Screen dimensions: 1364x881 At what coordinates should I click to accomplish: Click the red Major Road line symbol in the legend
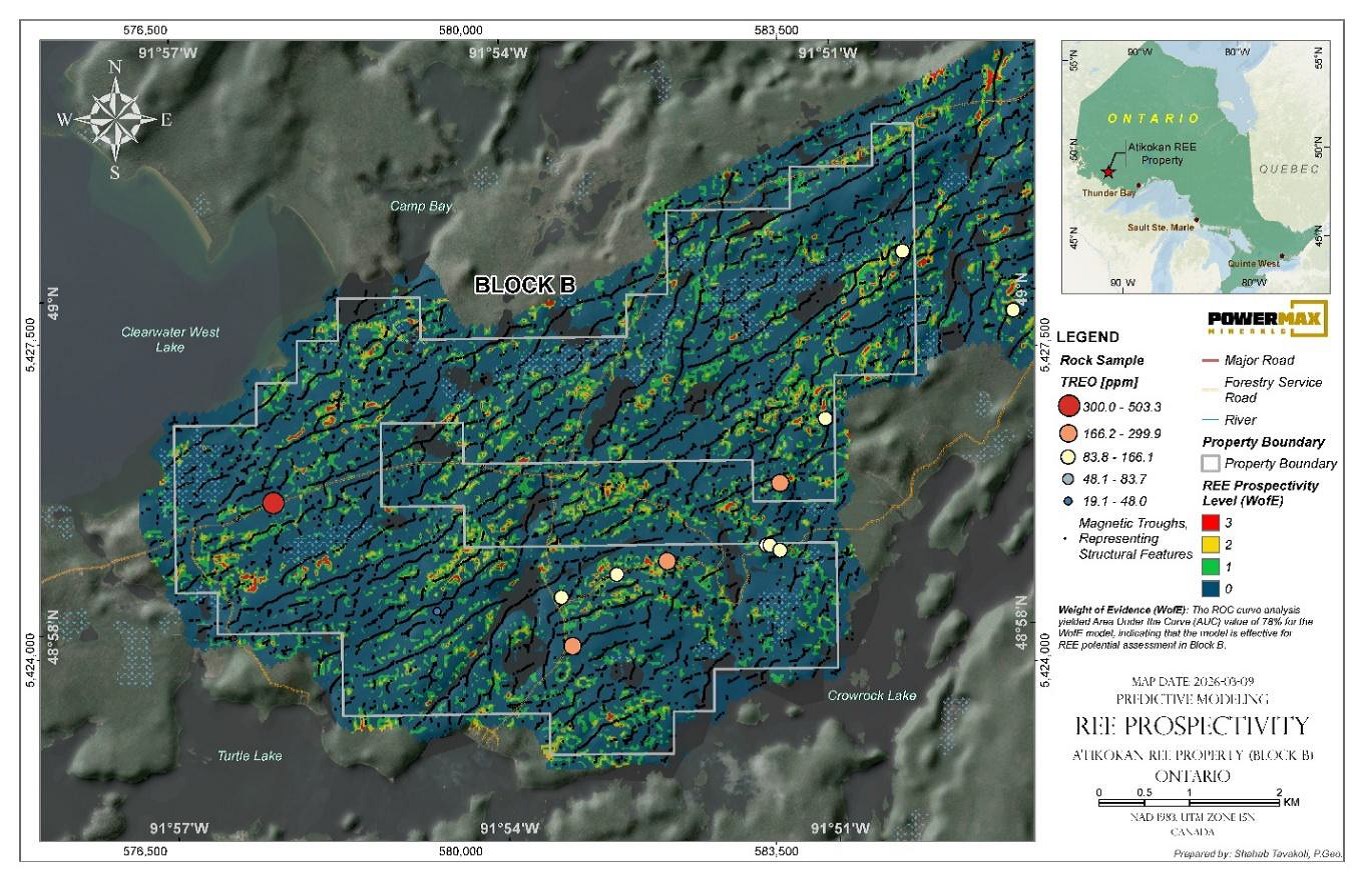click(x=1211, y=360)
